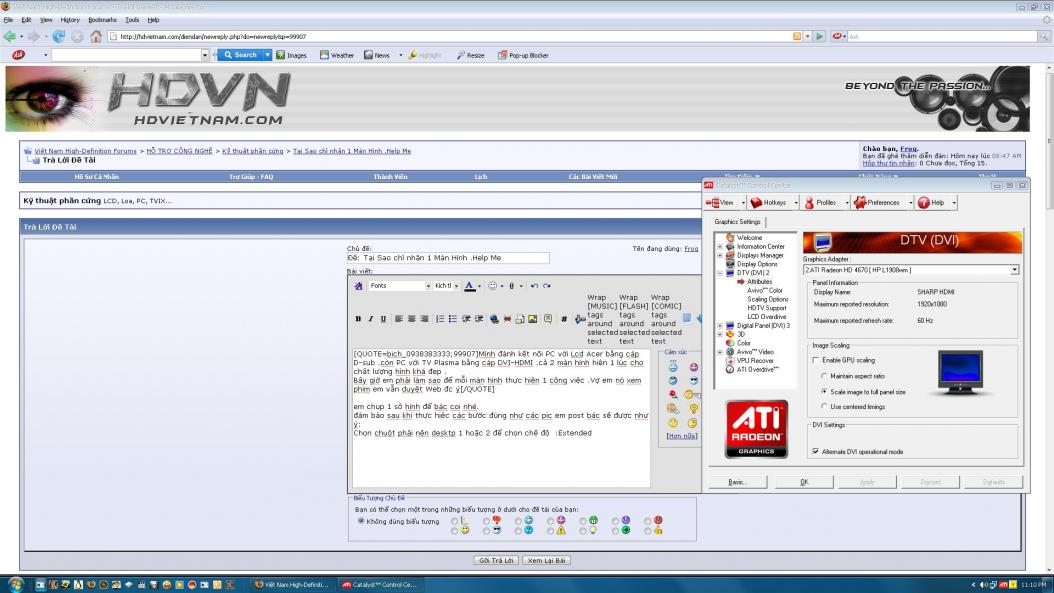Select Scale image to full panel size
Image resolution: width=1054 pixels, height=593 pixels.
[824, 391]
